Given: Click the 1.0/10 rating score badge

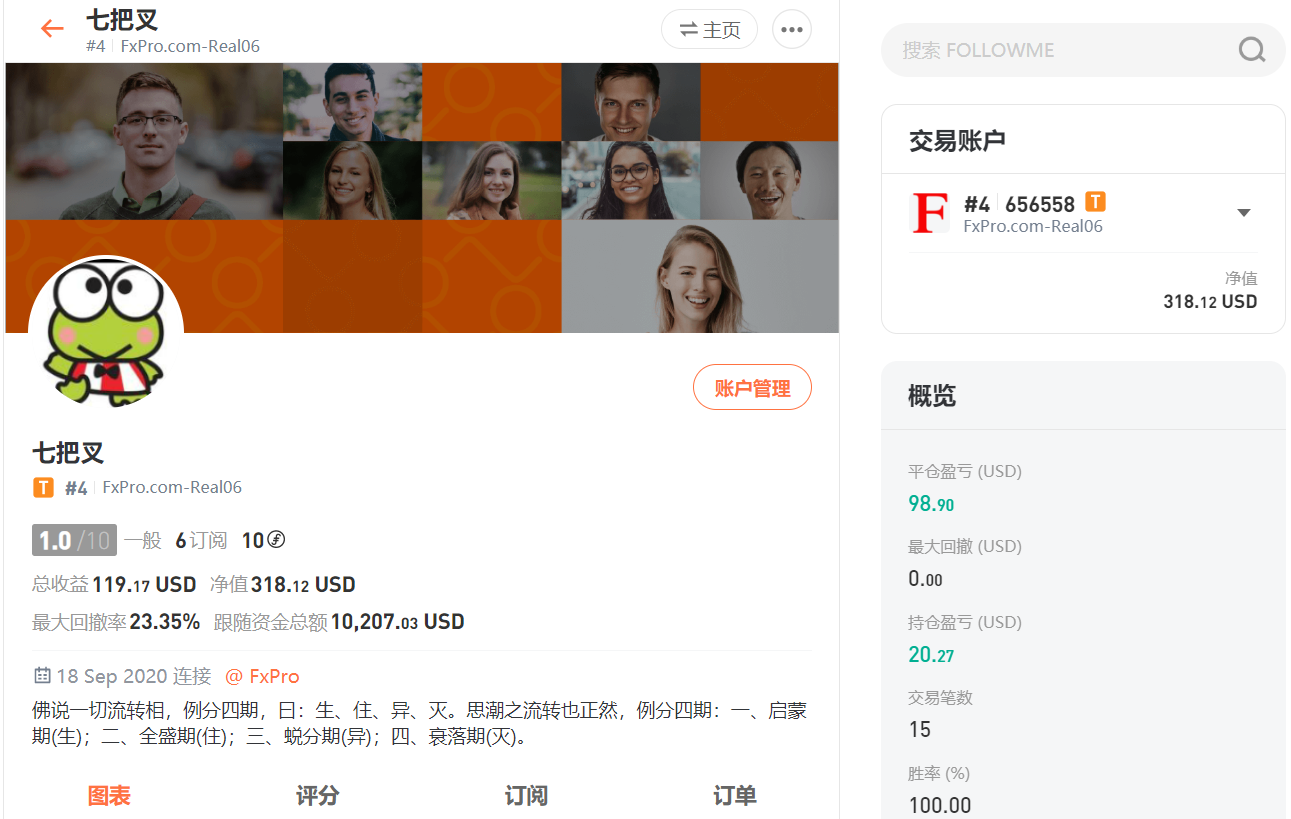Looking at the screenshot, I should pyautogui.click(x=74, y=540).
